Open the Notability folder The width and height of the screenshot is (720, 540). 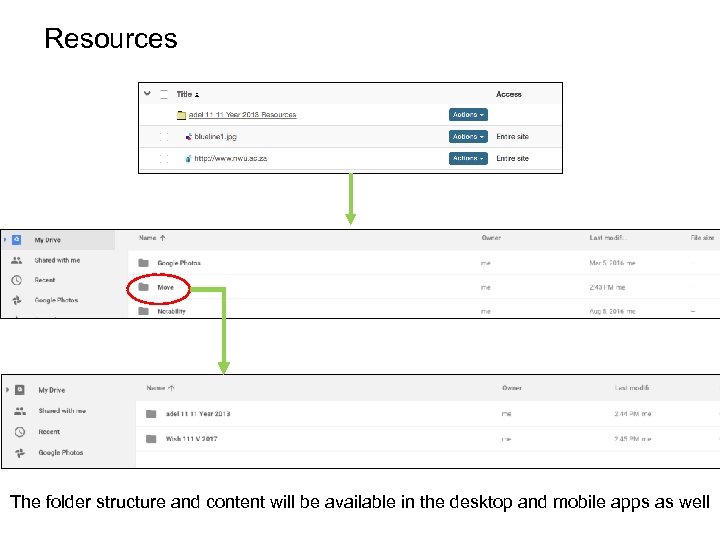click(171, 311)
